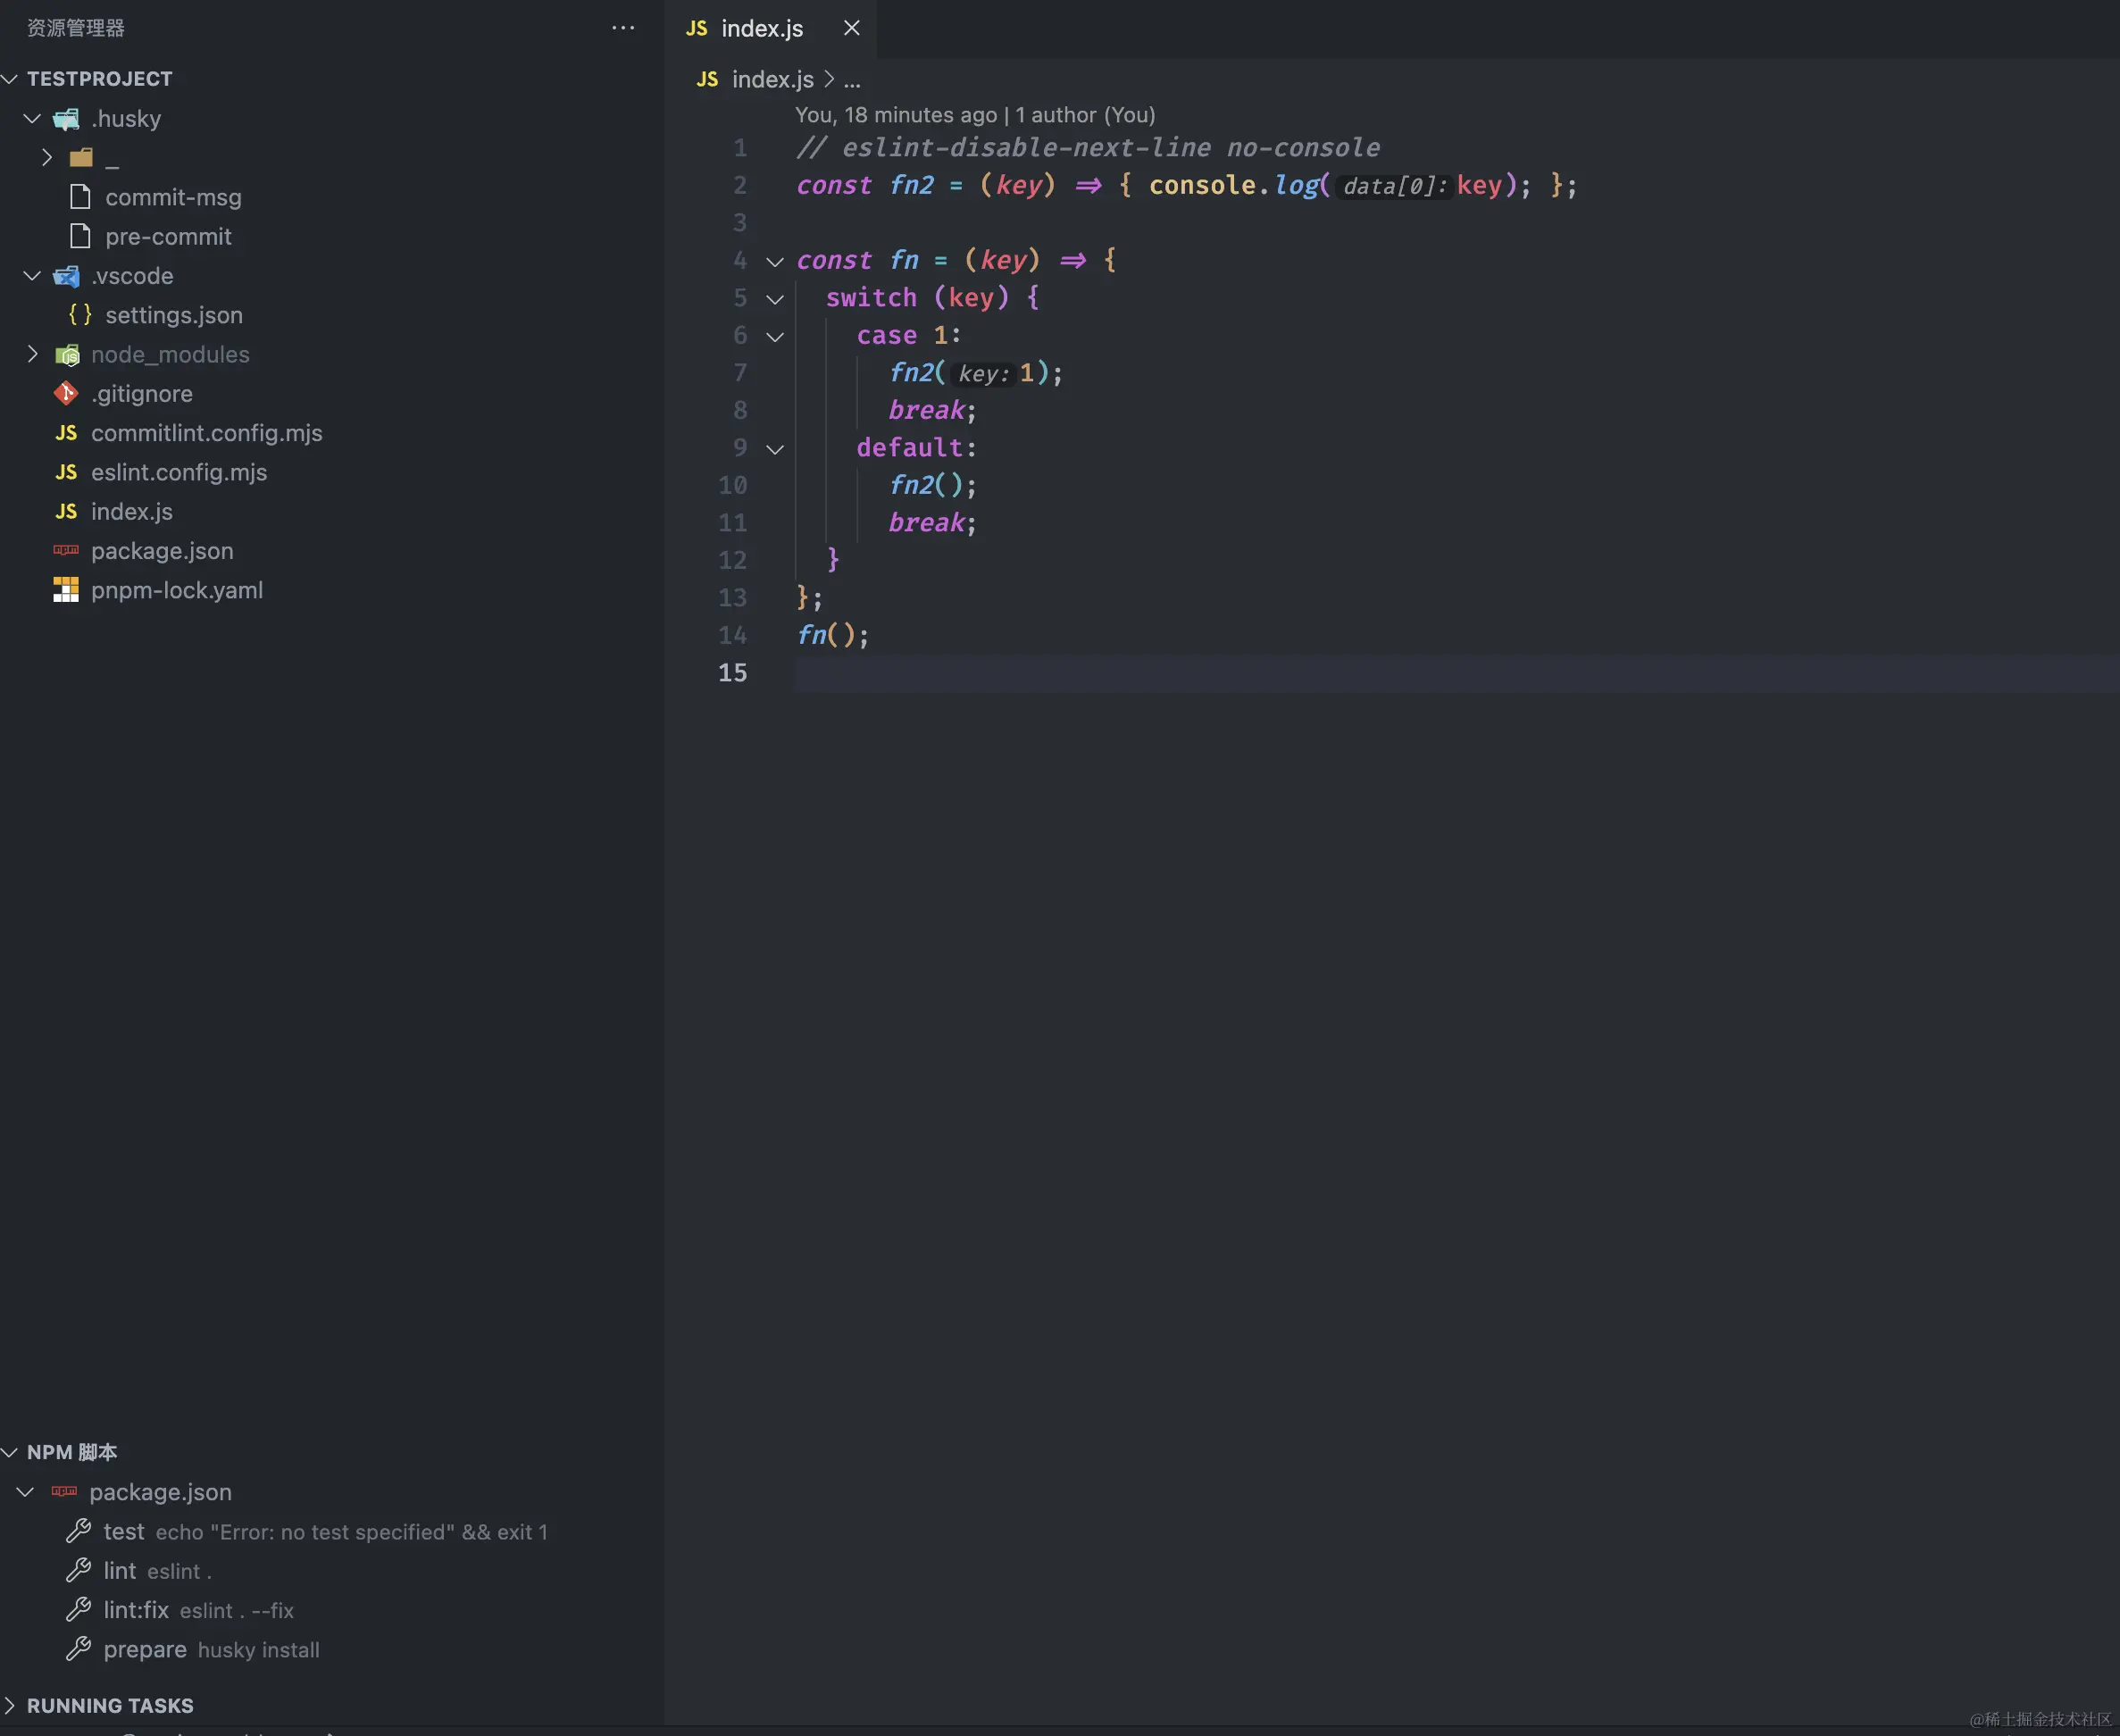This screenshot has height=1736, width=2120.
Task: Collapse the .husky folder
Action: click(32, 119)
